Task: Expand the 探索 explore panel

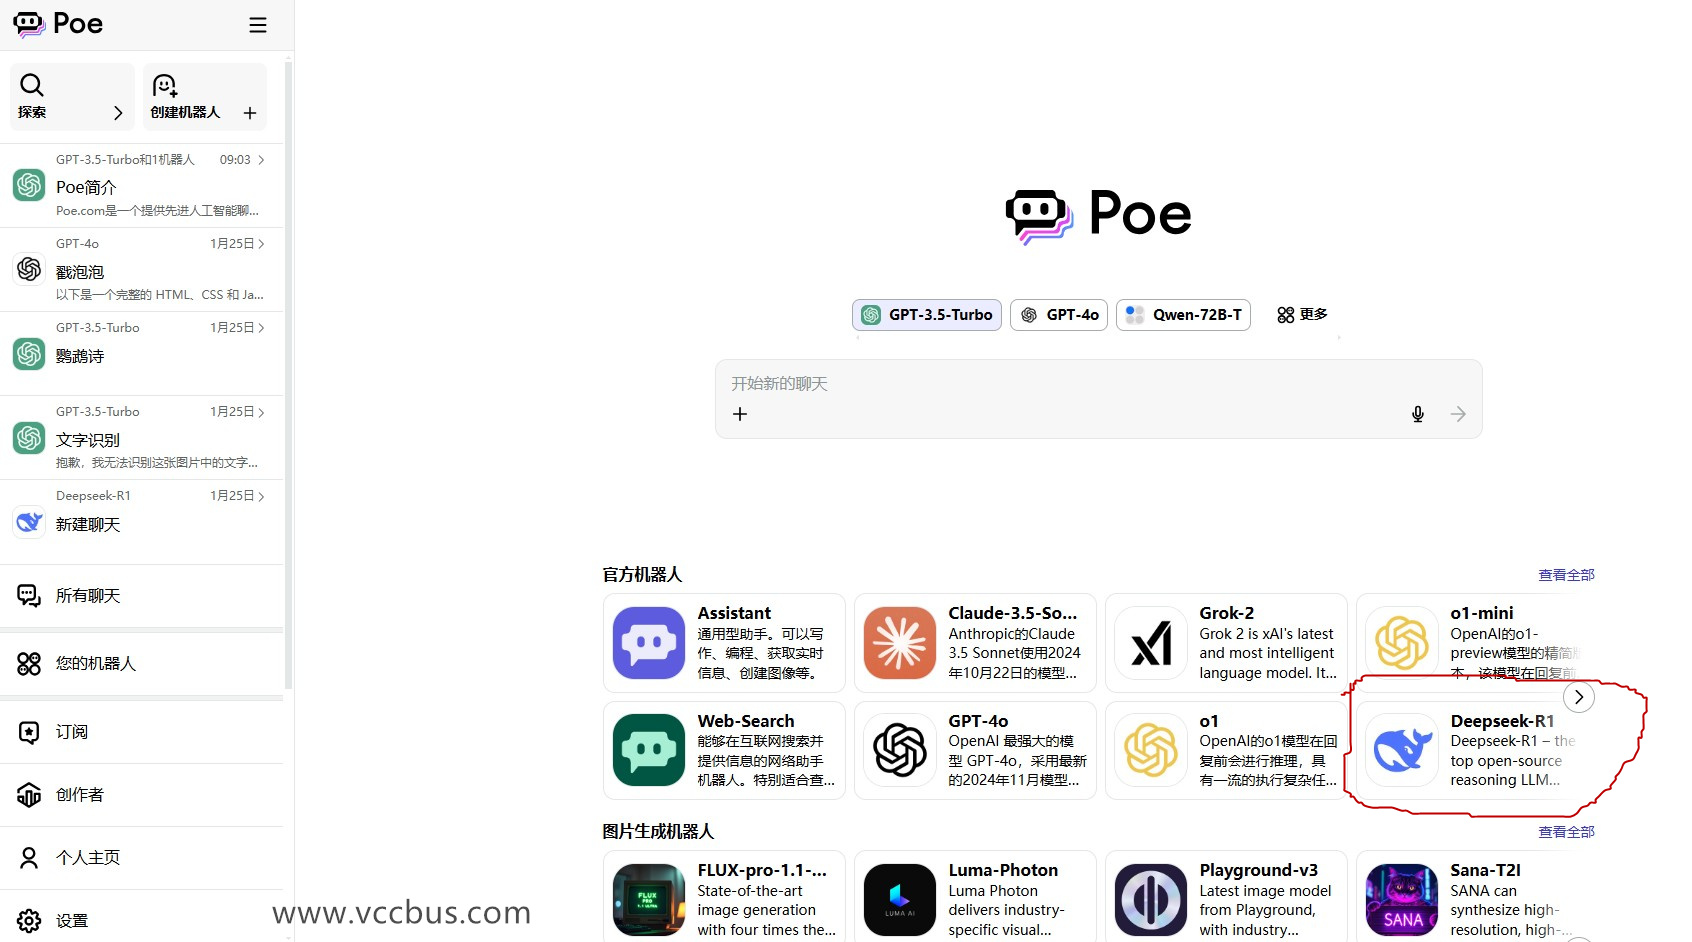Action: tap(71, 97)
